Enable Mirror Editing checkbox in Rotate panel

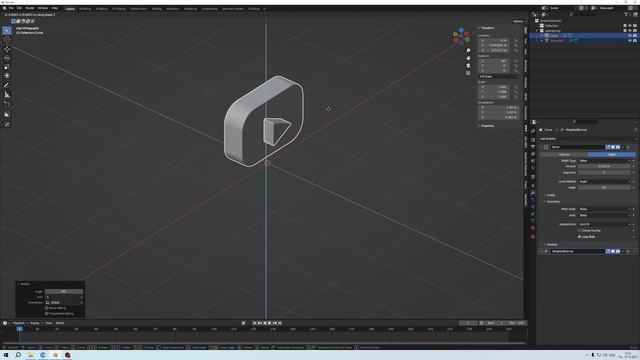(47, 308)
